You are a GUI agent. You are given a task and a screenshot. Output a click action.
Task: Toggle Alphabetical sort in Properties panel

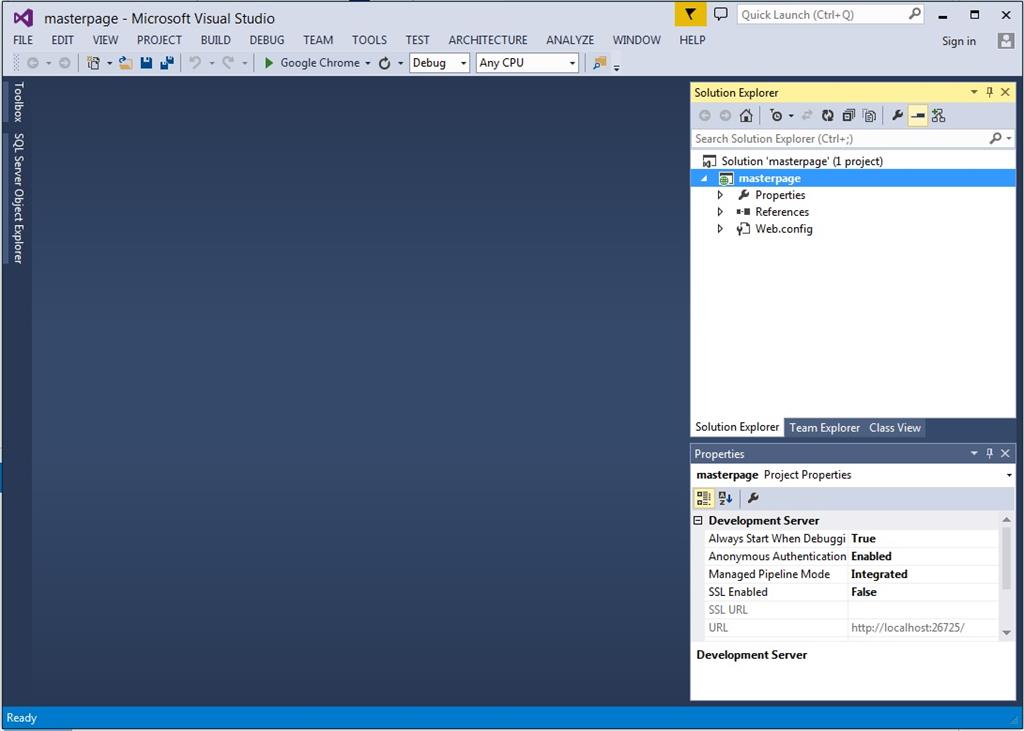pyautogui.click(x=726, y=498)
